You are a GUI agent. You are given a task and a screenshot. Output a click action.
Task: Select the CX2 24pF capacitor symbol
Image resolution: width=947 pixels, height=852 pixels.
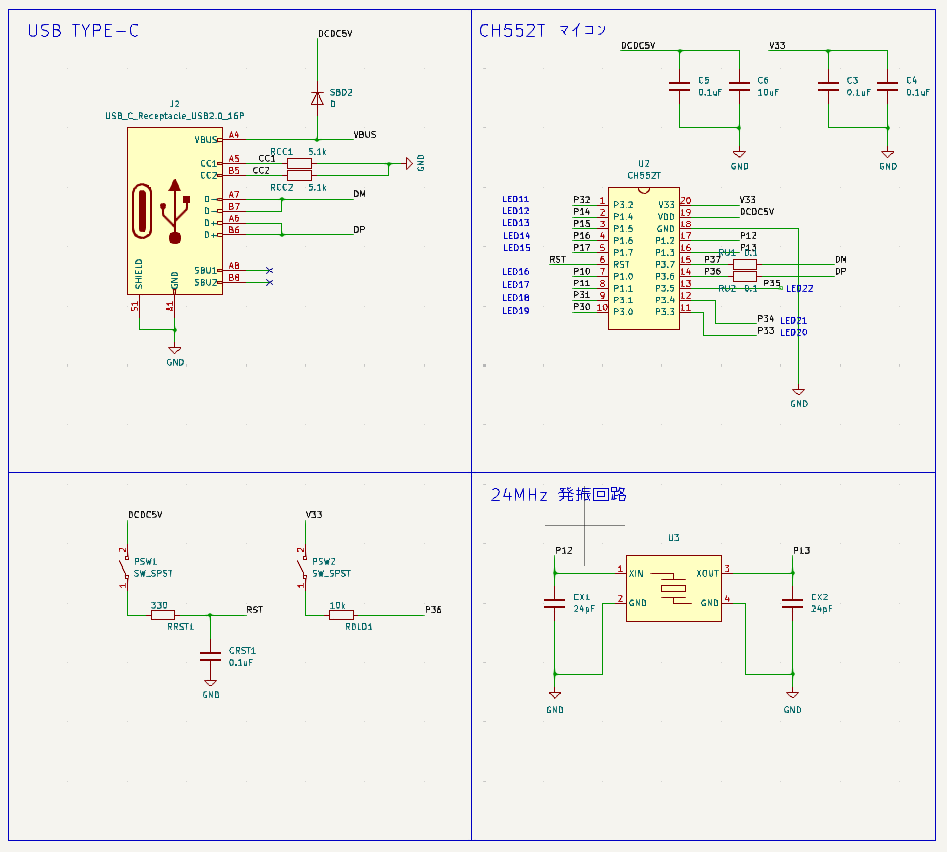point(792,603)
